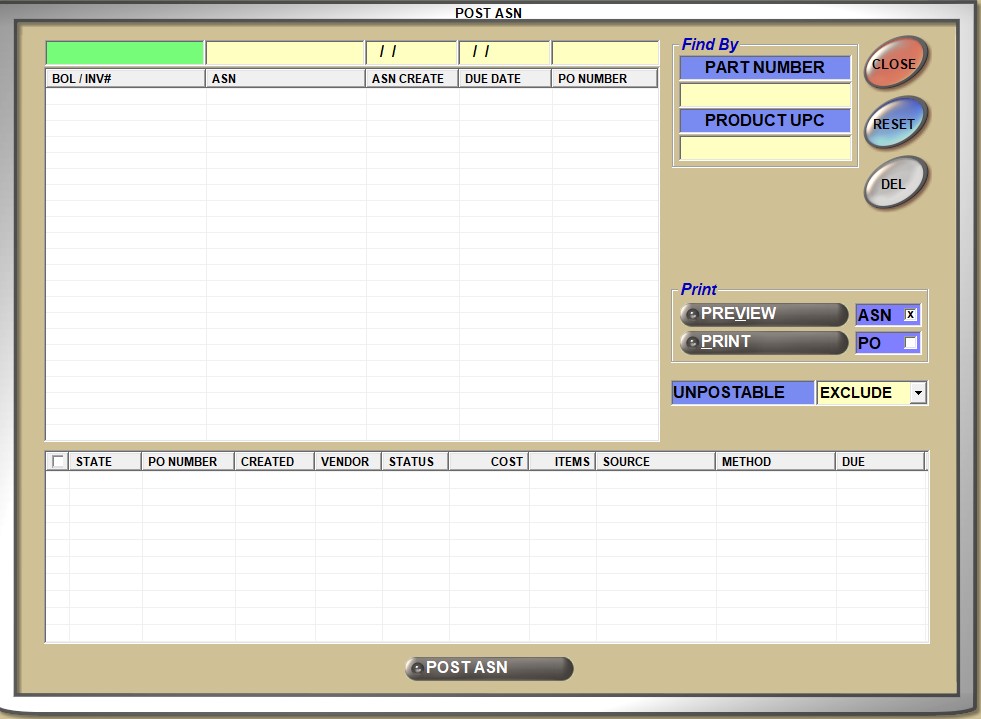This screenshot has width=981, height=719.
Task: Click the COST column header
Action: point(488,461)
